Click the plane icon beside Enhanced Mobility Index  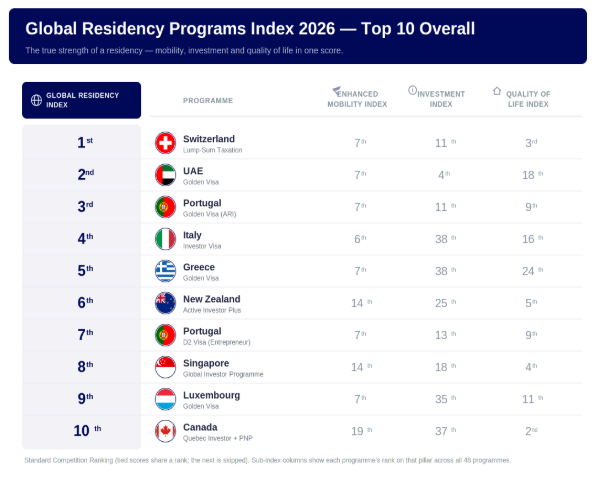[336, 90]
